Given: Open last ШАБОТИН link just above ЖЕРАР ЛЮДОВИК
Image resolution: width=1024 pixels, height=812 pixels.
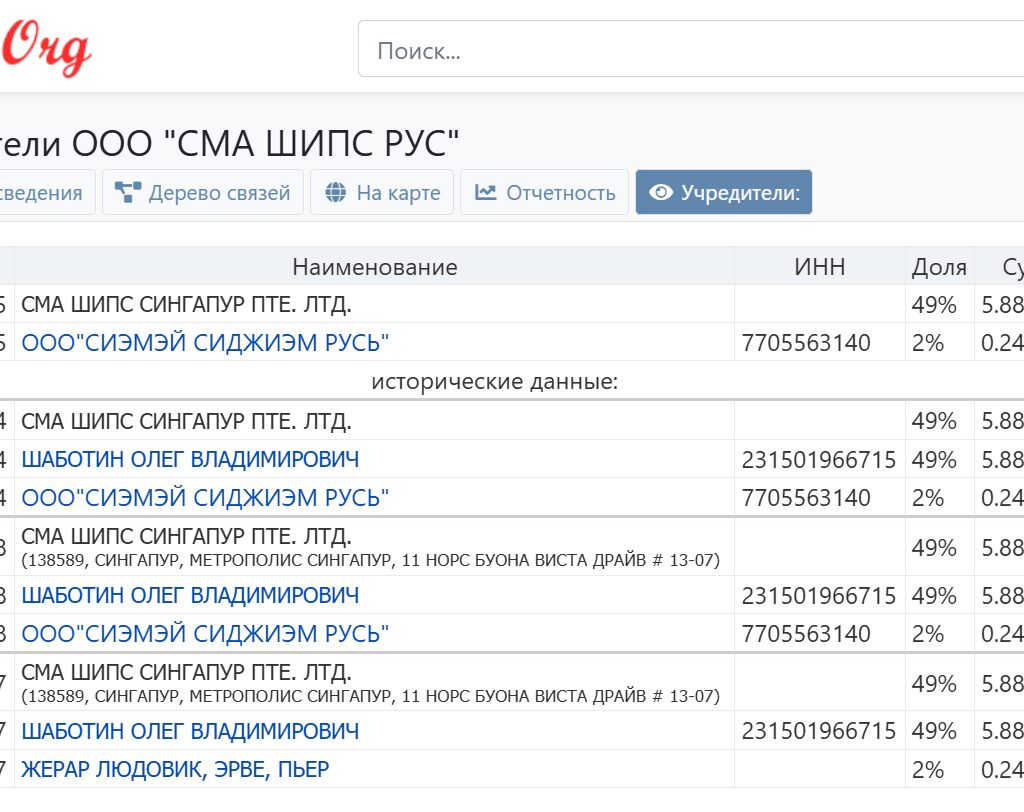Looking at the screenshot, I should [x=190, y=731].
